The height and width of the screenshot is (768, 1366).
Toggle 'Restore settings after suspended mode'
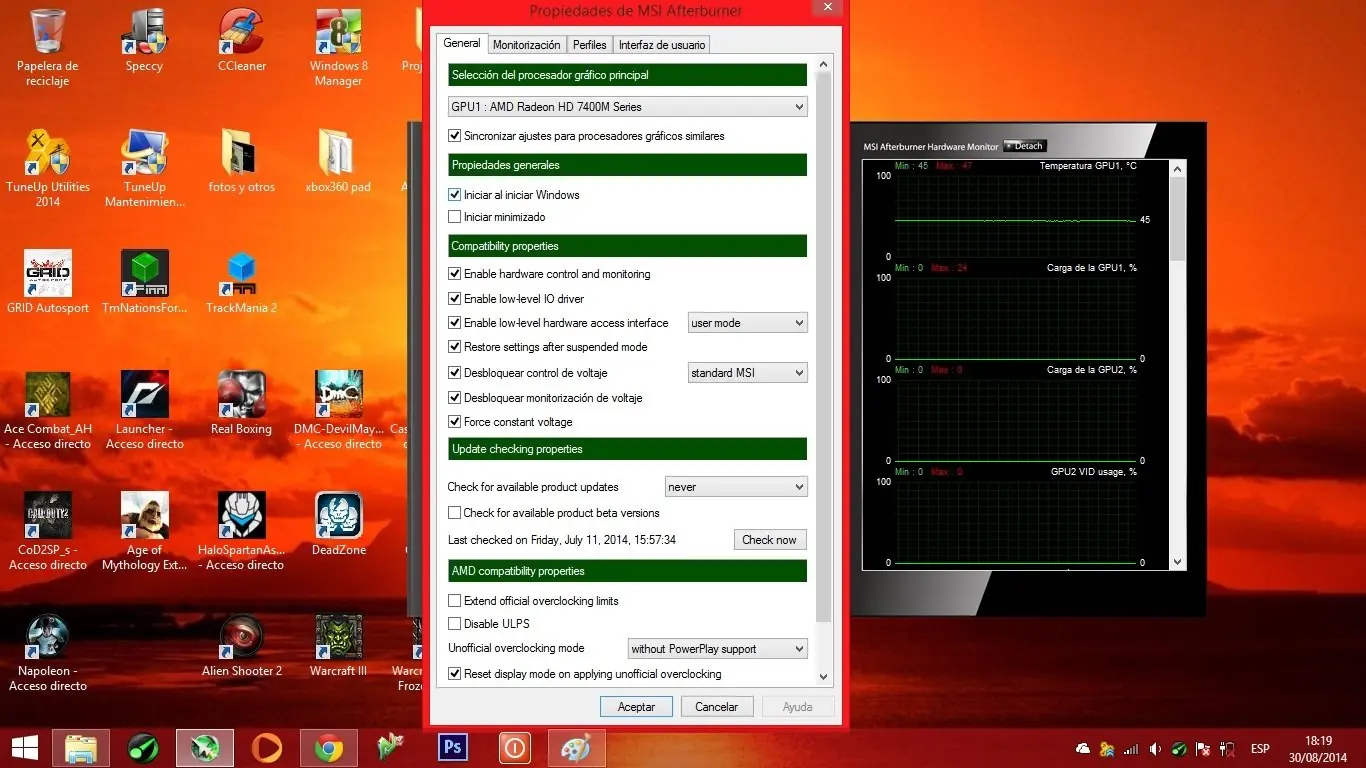455,347
